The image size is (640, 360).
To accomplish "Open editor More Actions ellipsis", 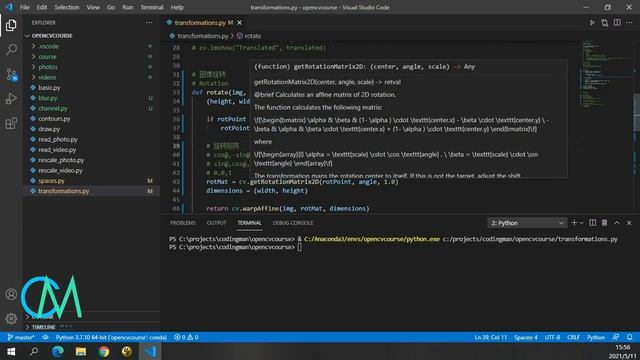I will tap(629, 22).
